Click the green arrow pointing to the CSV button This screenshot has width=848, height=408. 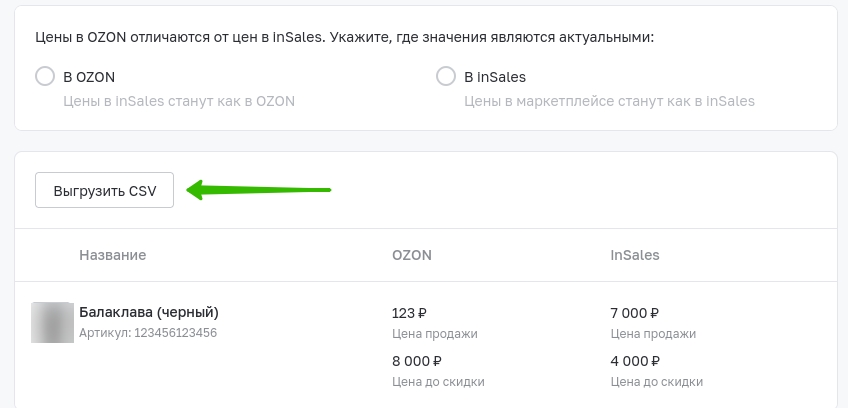pos(259,190)
